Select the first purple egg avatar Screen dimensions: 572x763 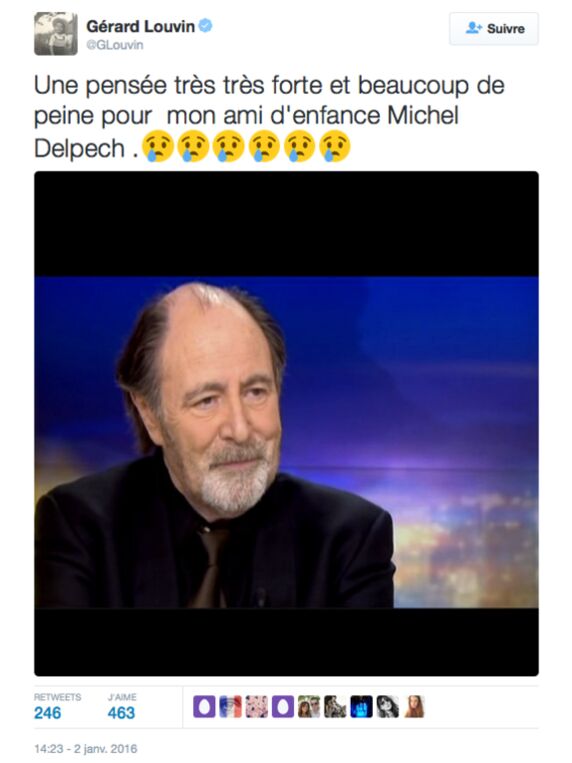204,707
